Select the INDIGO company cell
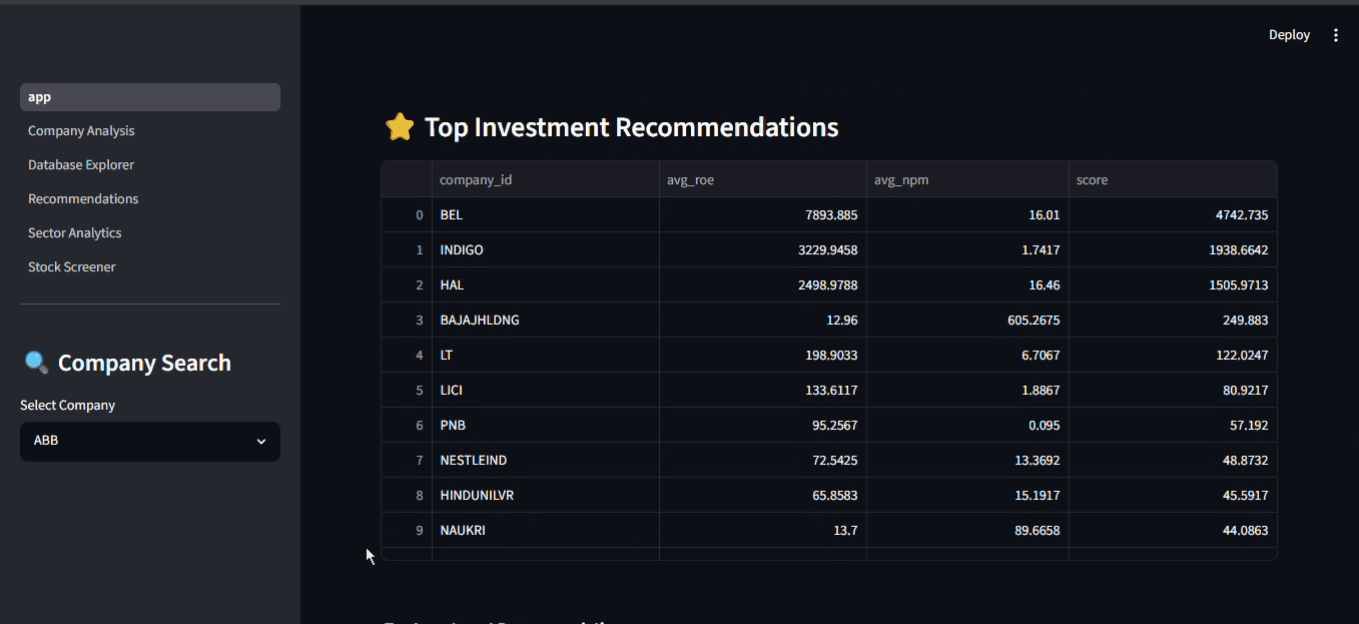This screenshot has height=624, width=1359. 545,250
